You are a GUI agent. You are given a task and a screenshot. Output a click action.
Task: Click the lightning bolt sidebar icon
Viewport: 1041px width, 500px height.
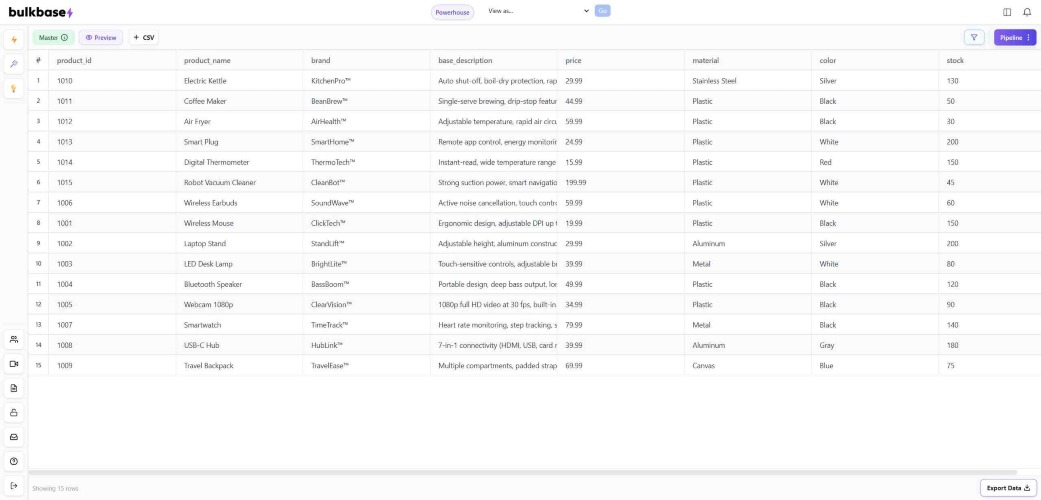pos(14,40)
